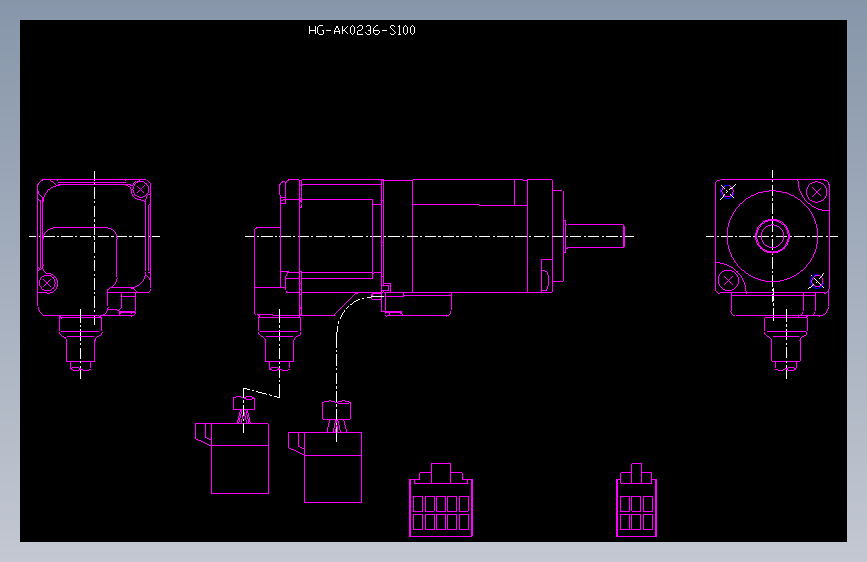Click the bottom-left mounting hole of front view
This screenshot has width=867, height=562.
pos(728,280)
